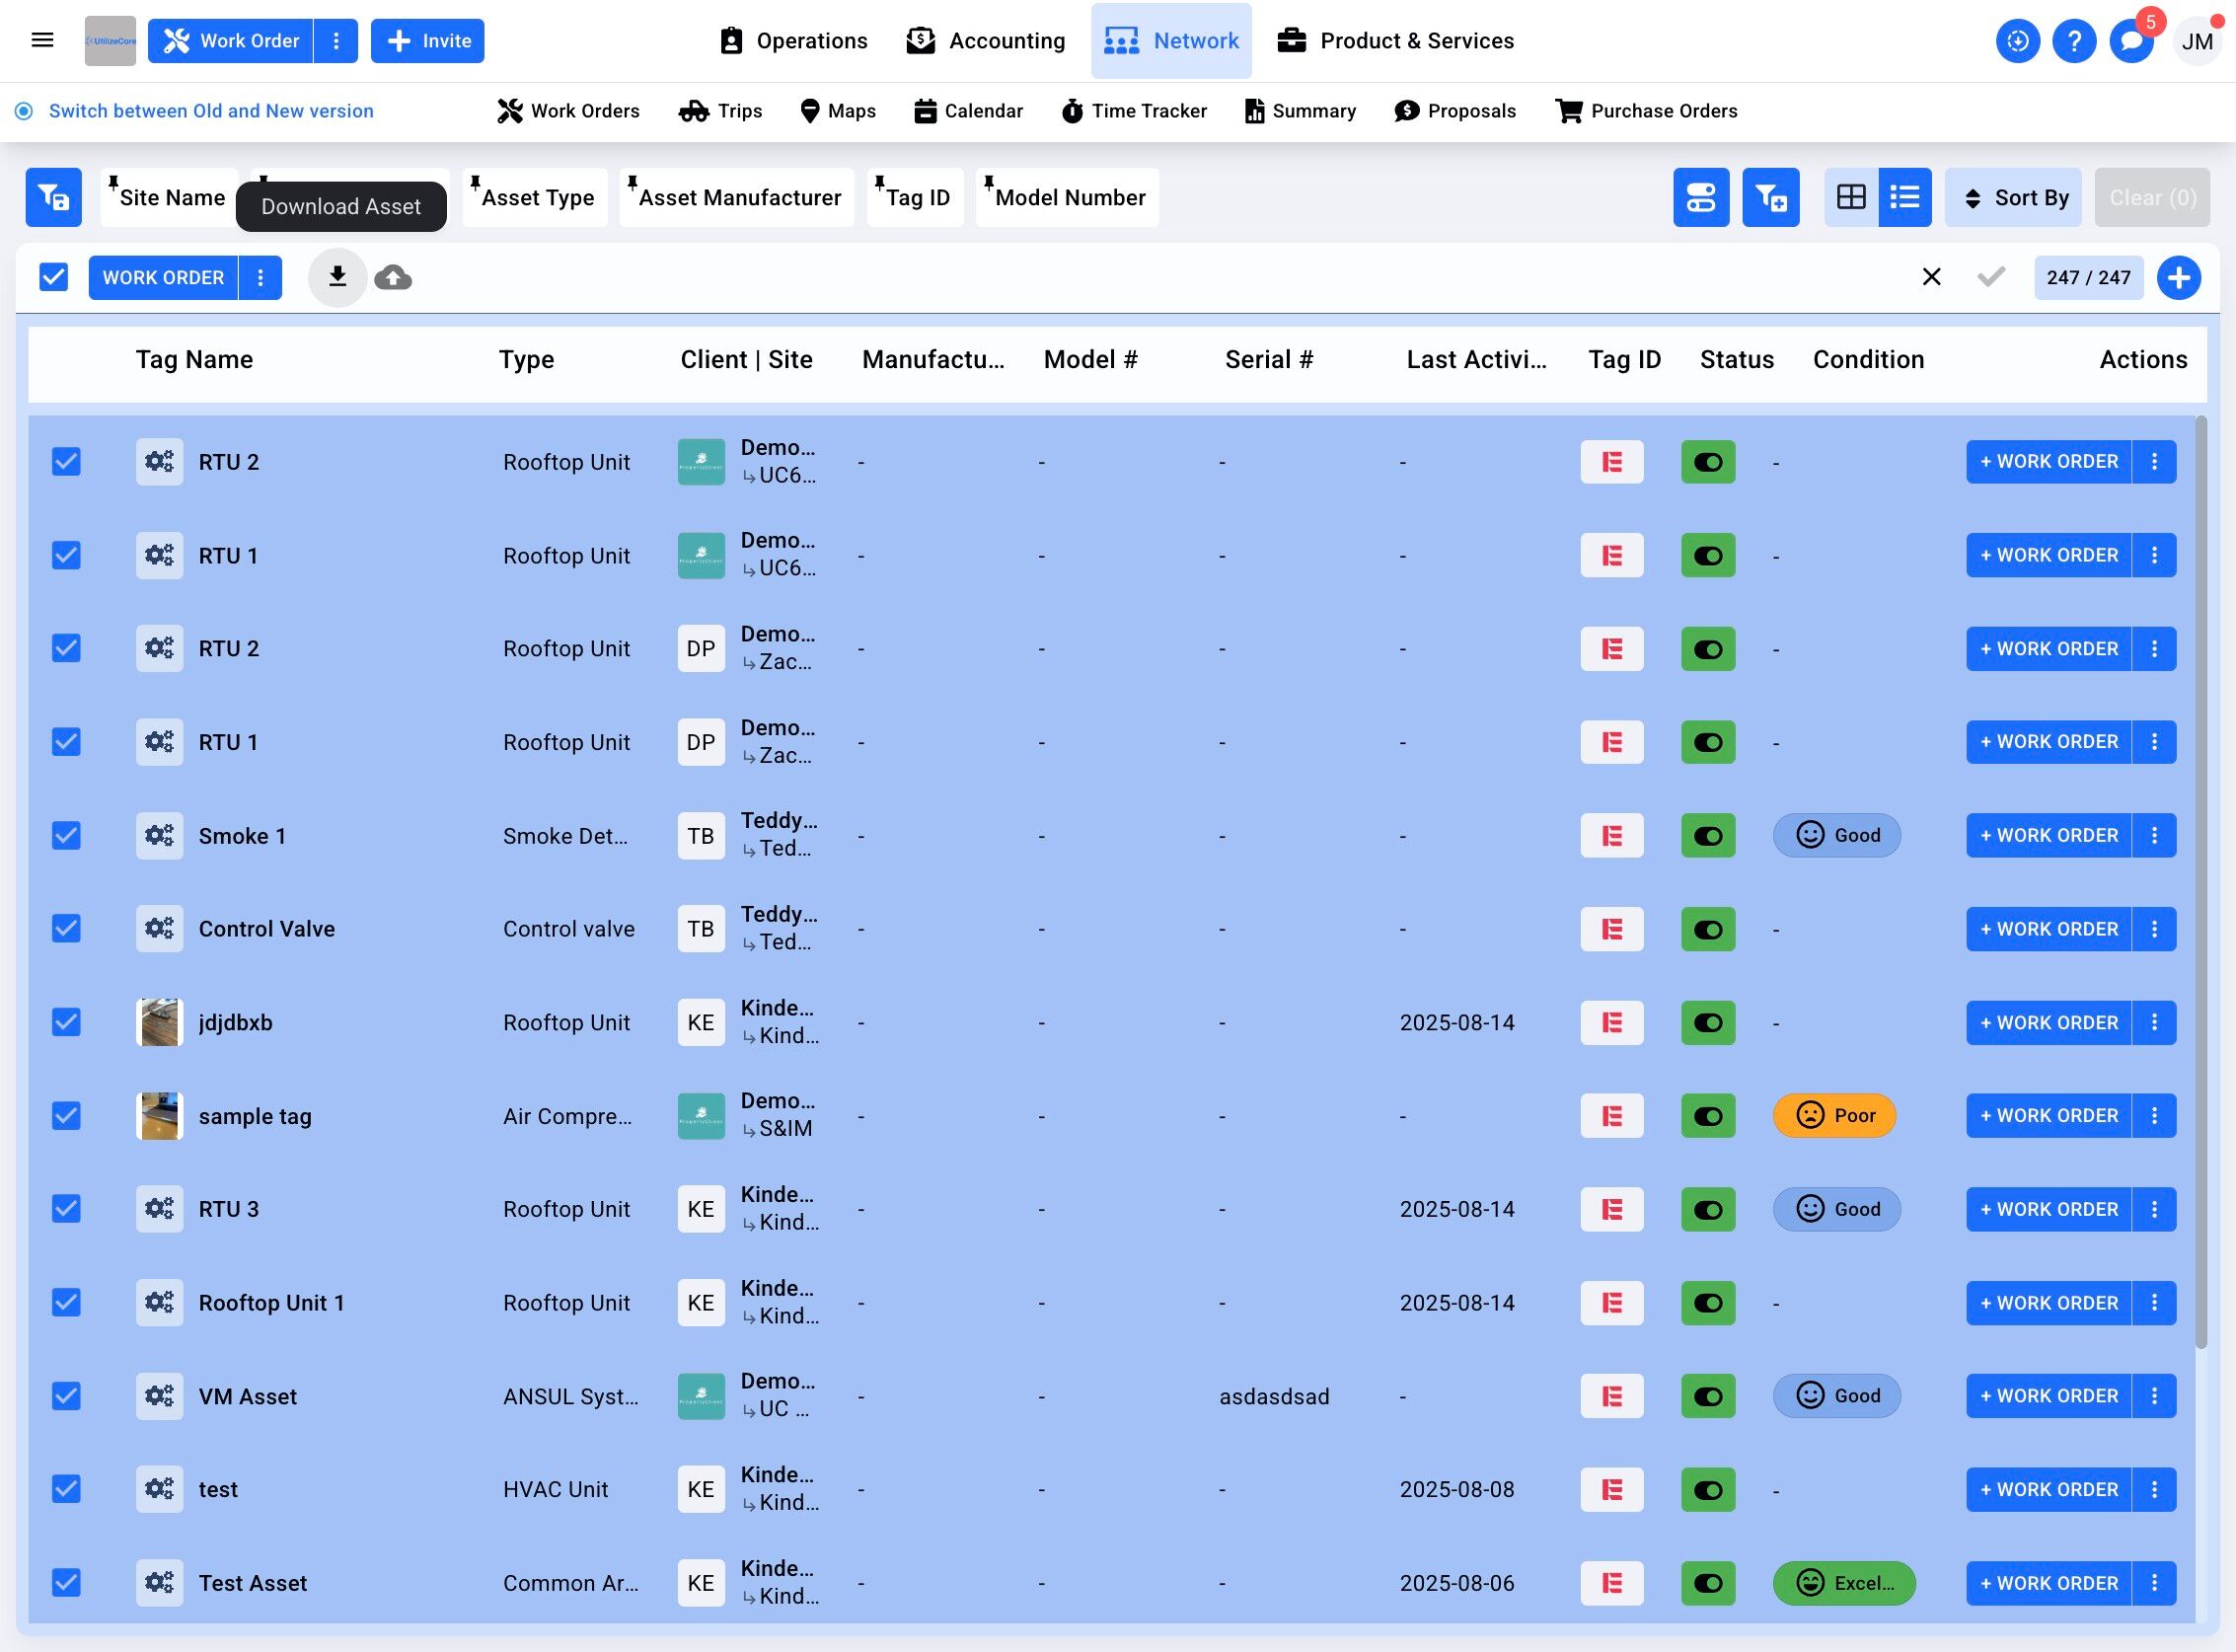
Task: Click + WORK ORDER for RTU 3
Action: 2048,1208
